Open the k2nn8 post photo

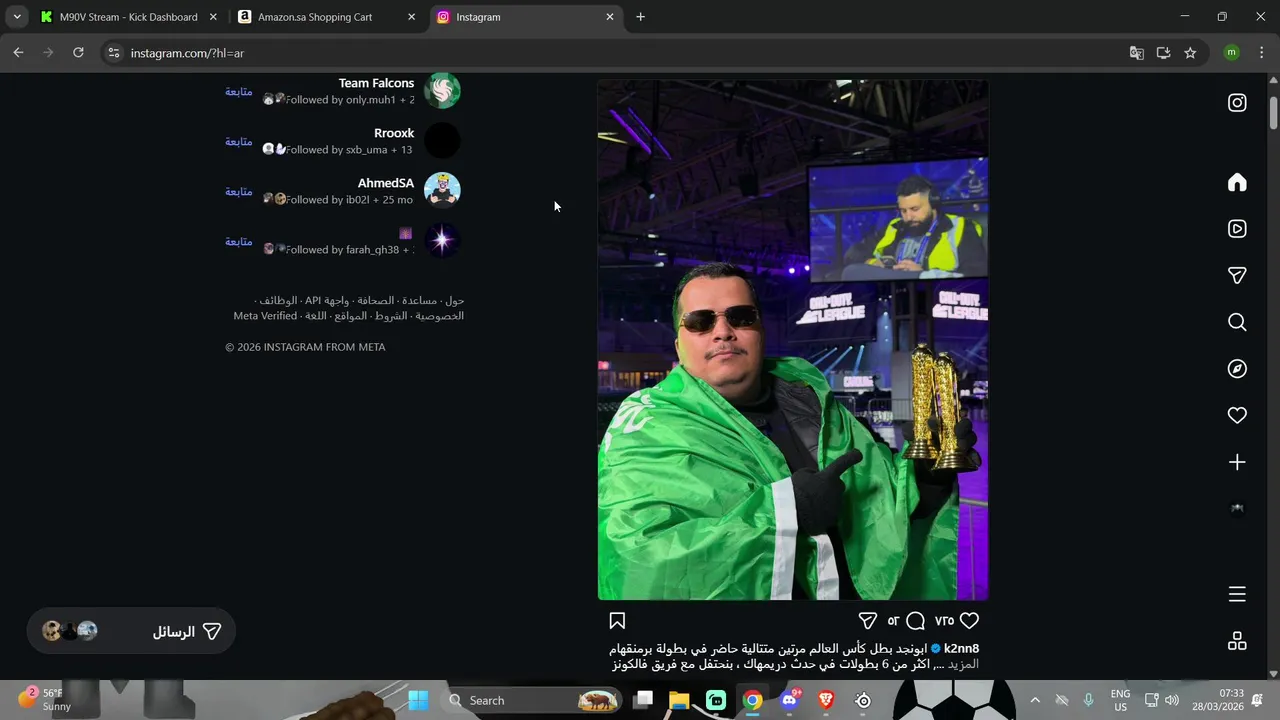793,340
